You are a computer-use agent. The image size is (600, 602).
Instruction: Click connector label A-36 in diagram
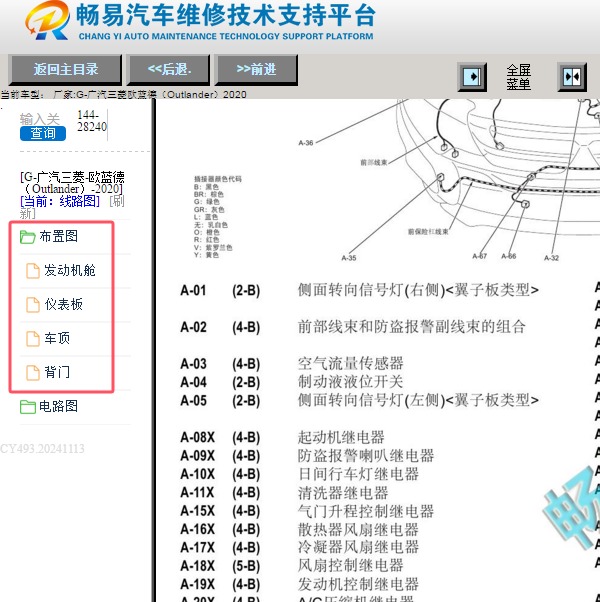(306, 143)
